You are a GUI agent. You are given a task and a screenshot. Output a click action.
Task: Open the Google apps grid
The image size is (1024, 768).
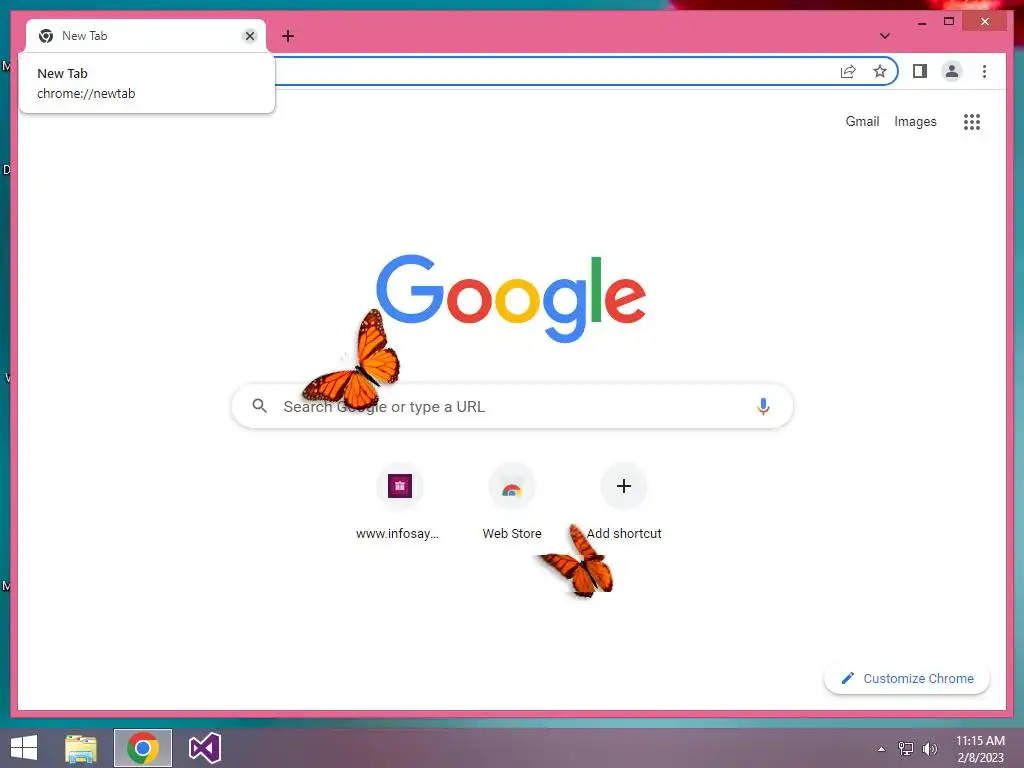point(972,121)
